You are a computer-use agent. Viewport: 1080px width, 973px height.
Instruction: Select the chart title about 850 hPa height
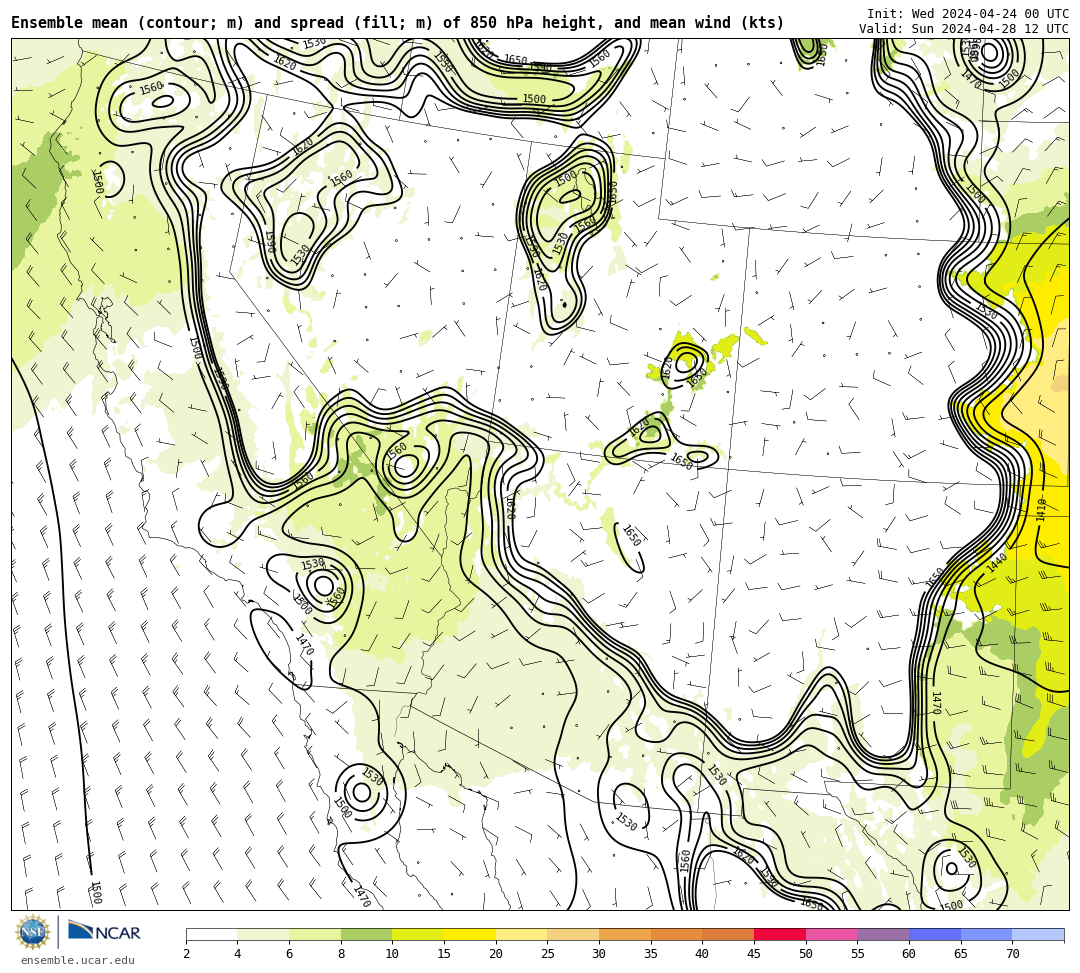[397, 23]
